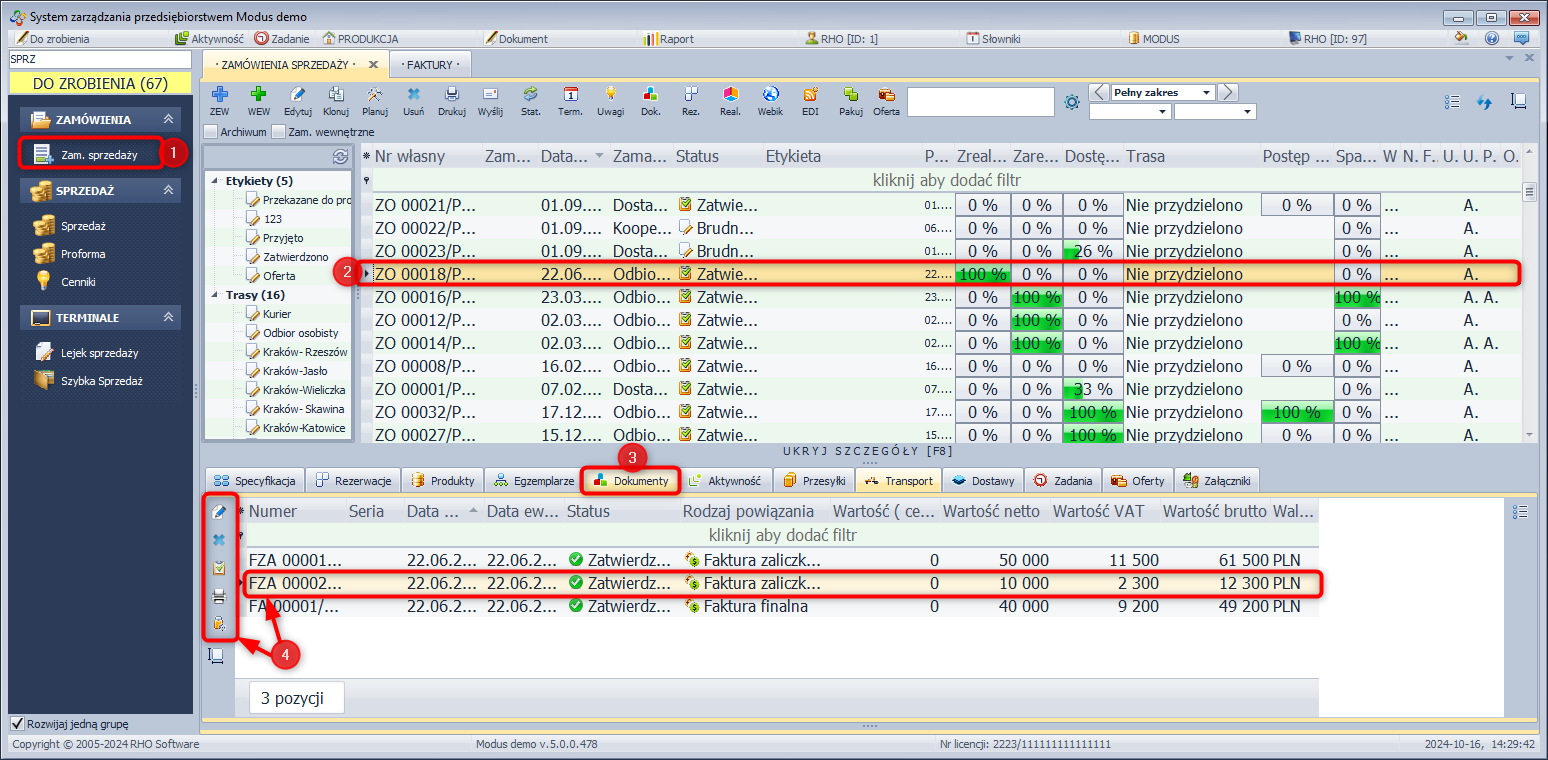Tick the Zam. wewnętrzne checkbox
This screenshot has height=760, width=1548.
point(279,131)
